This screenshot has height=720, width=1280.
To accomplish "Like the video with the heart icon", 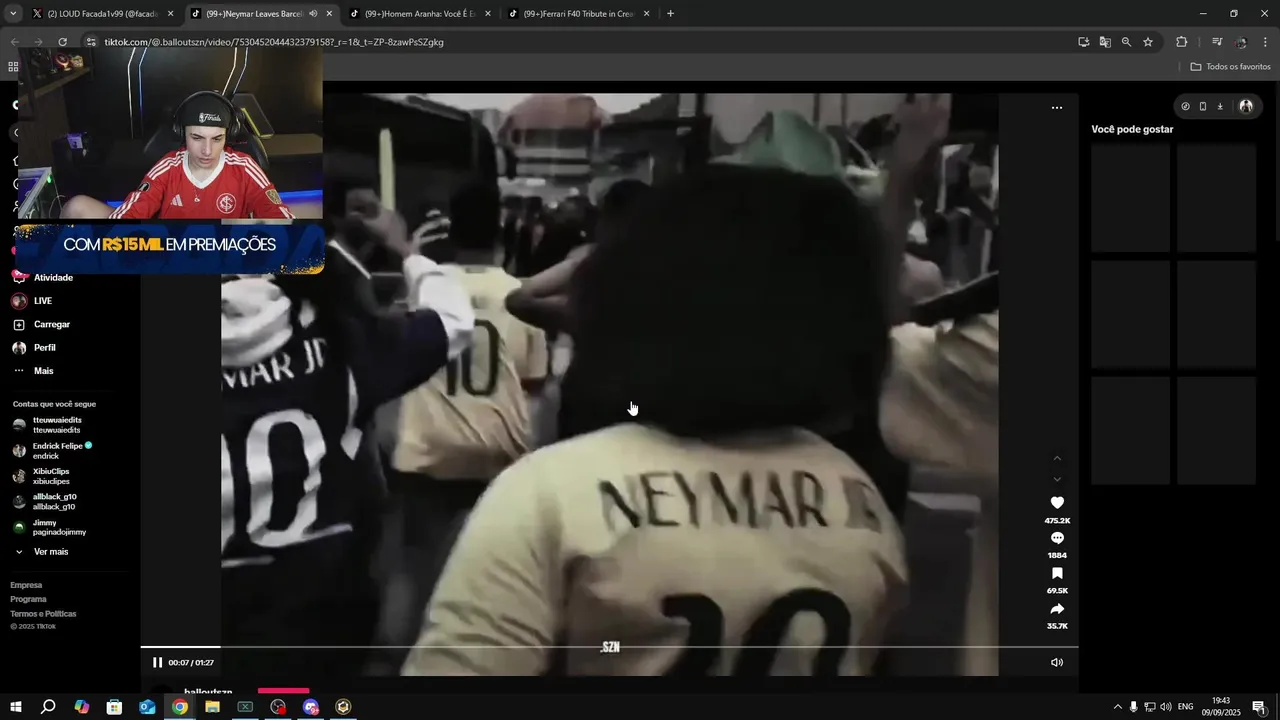I will pos(1057,503).
